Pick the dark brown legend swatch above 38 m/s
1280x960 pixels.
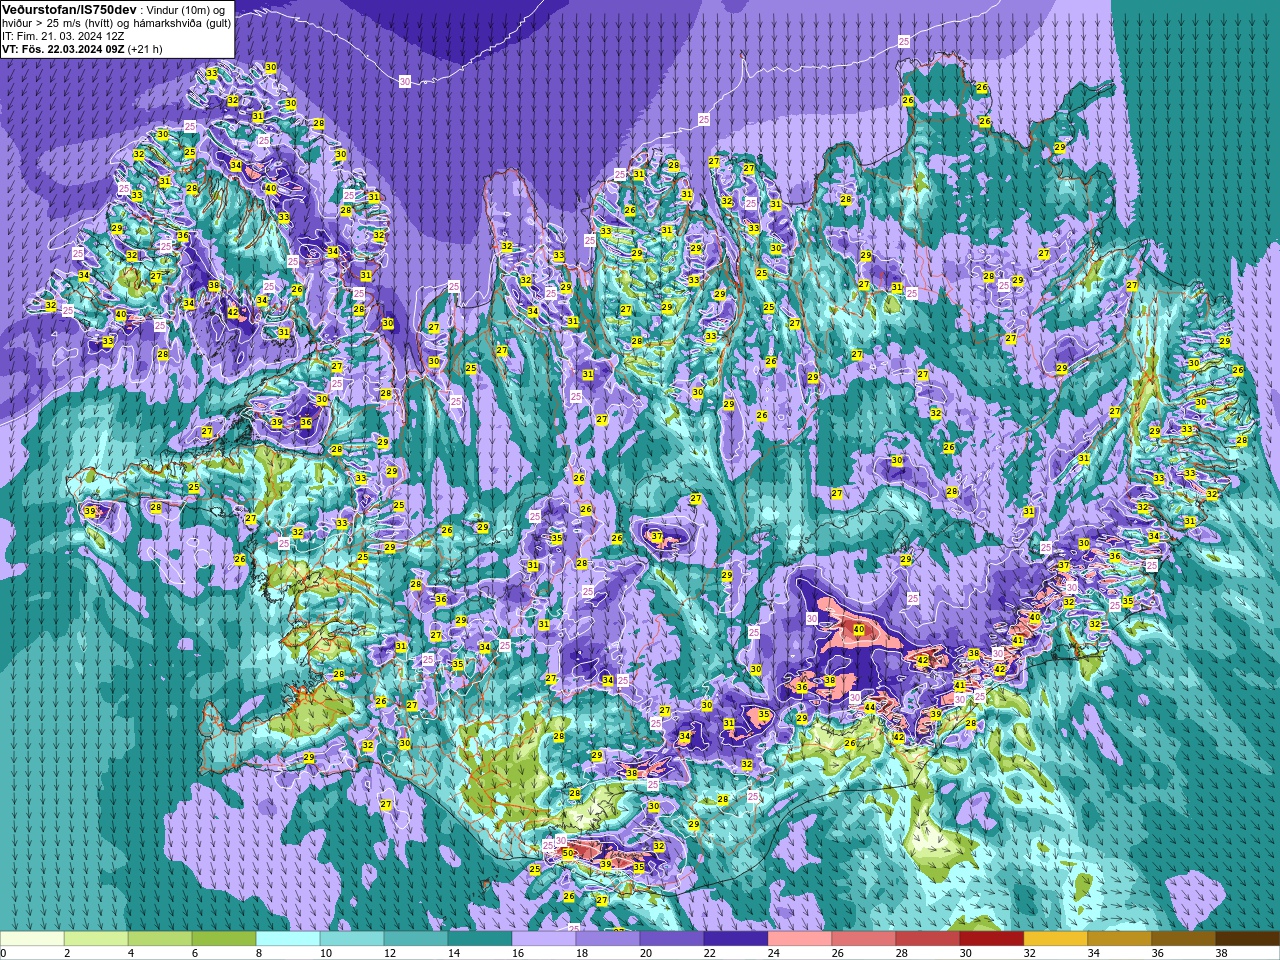click(1248, 939)
